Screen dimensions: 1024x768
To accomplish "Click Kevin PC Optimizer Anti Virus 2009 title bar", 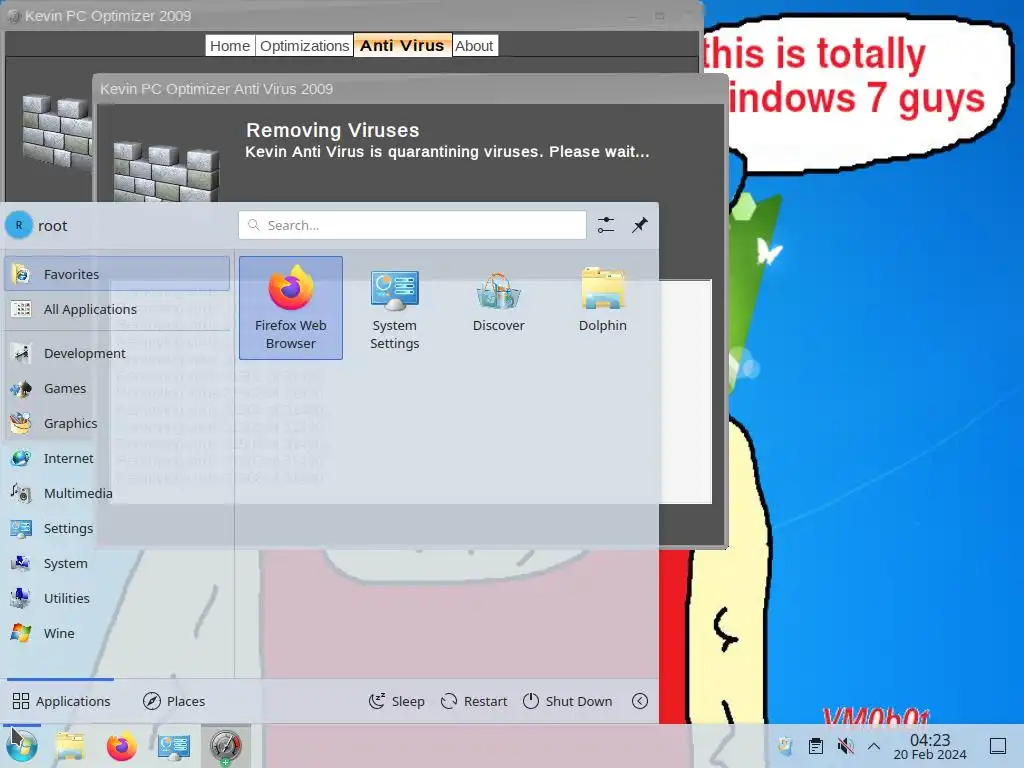I will pyautogui.click(x=410, y=89).
